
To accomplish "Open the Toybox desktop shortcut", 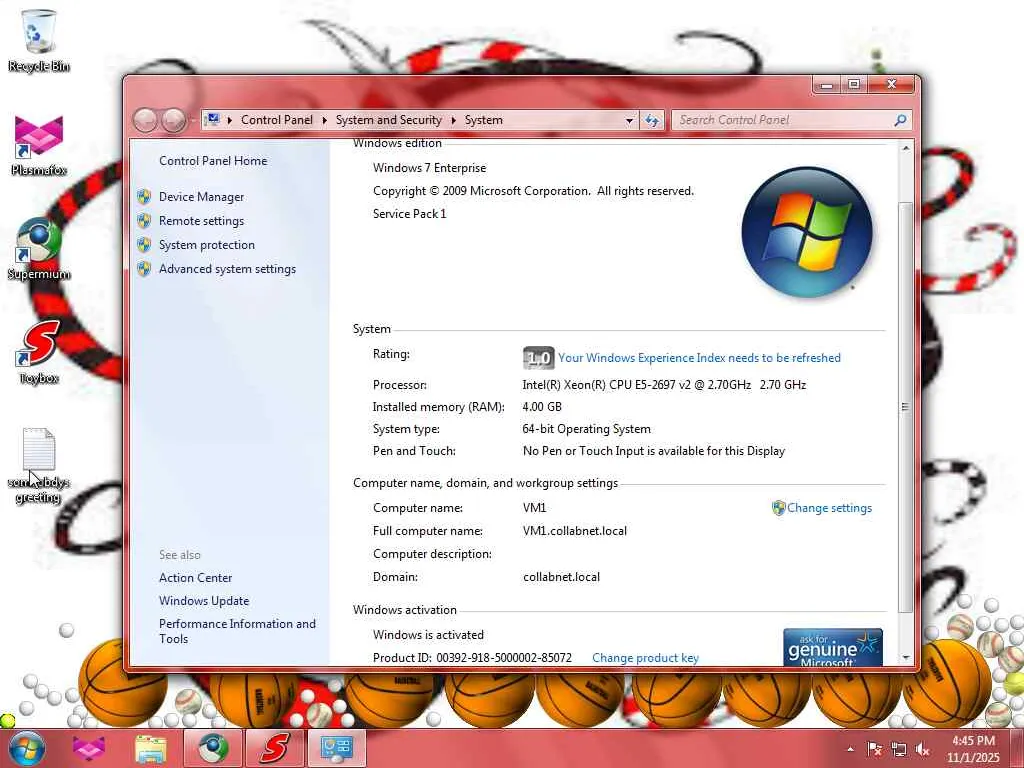I will point(39,353).
